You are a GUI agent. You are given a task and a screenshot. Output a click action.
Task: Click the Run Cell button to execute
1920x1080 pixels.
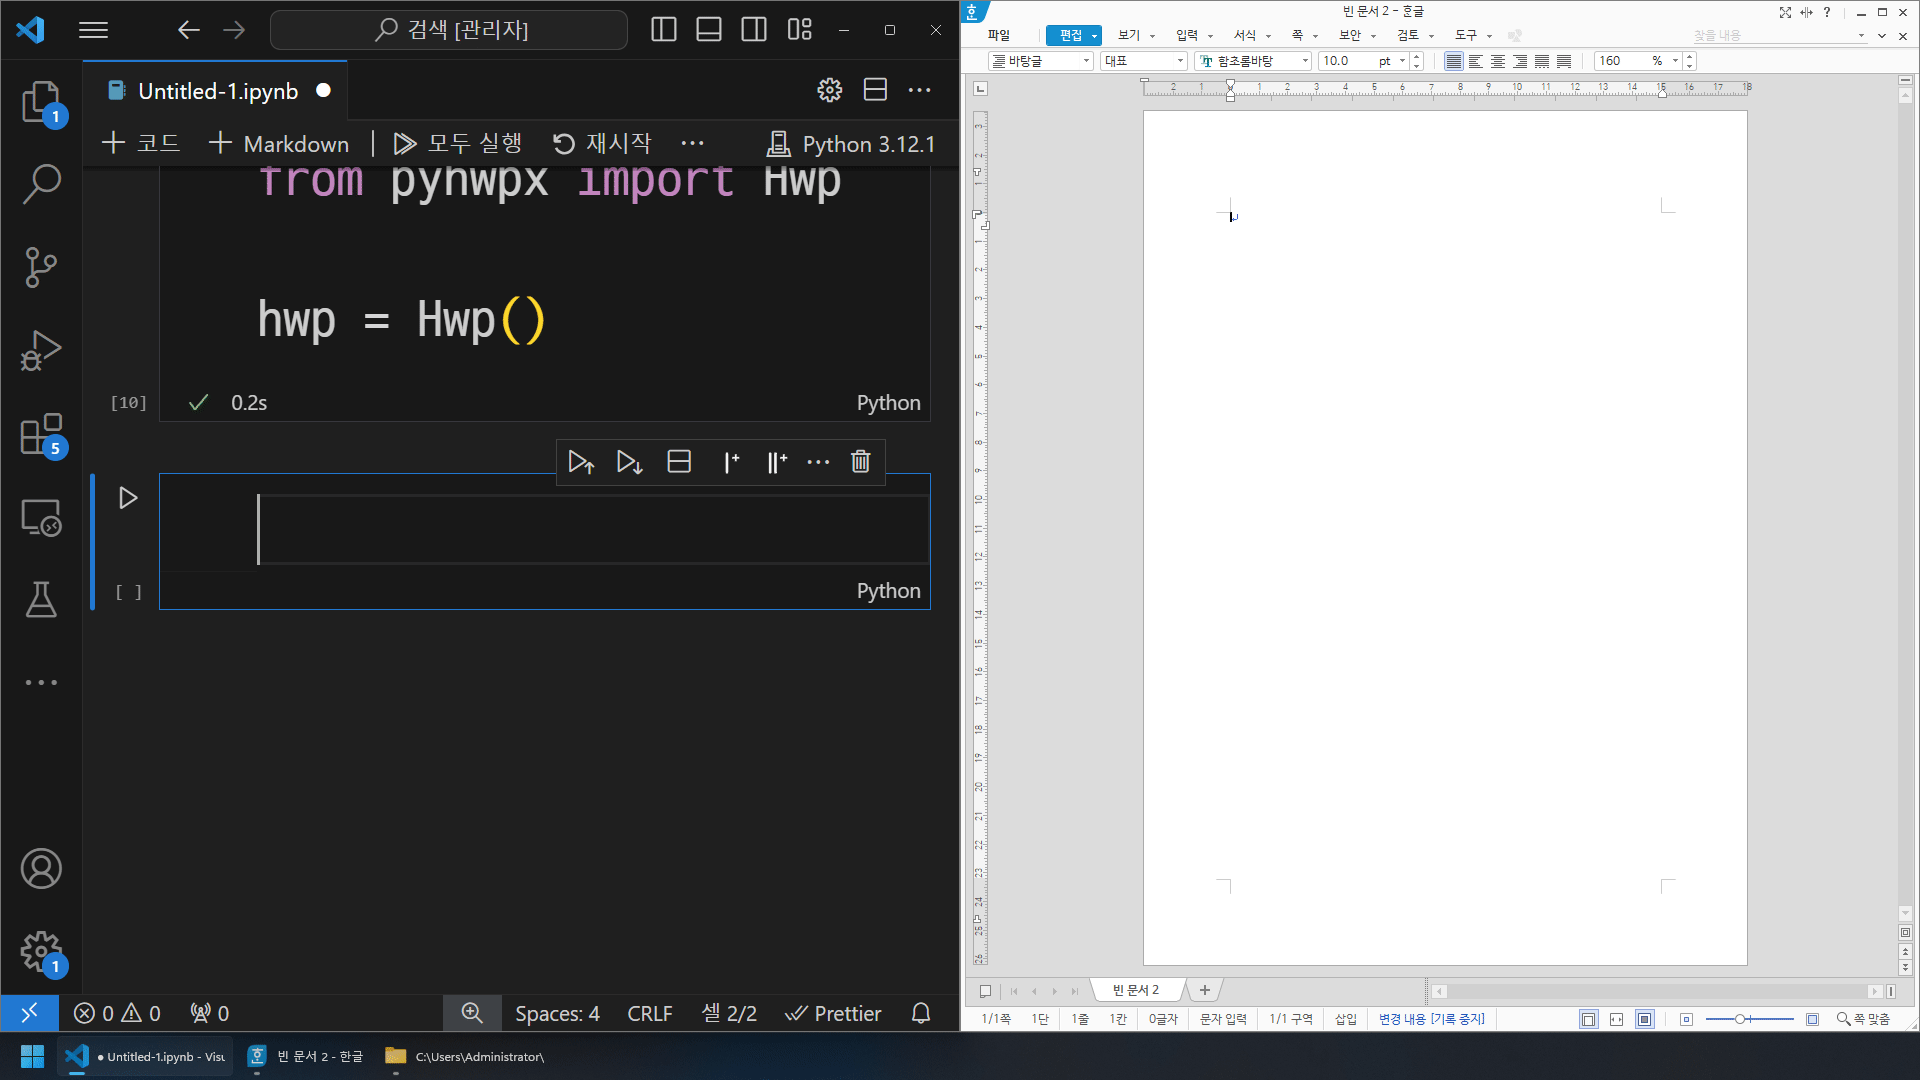click(128, 497)
